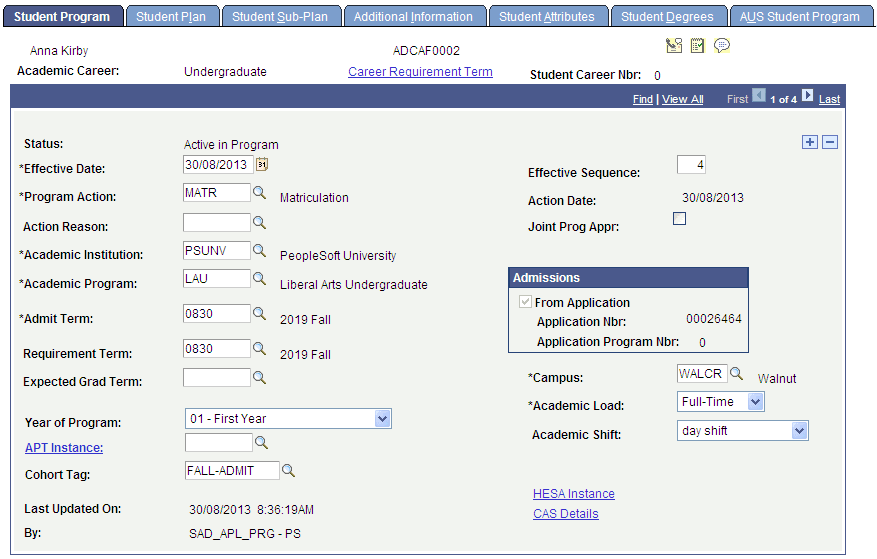877x559 pixels.
Task: Switch to the Student Plan tab
Action: 171,17
